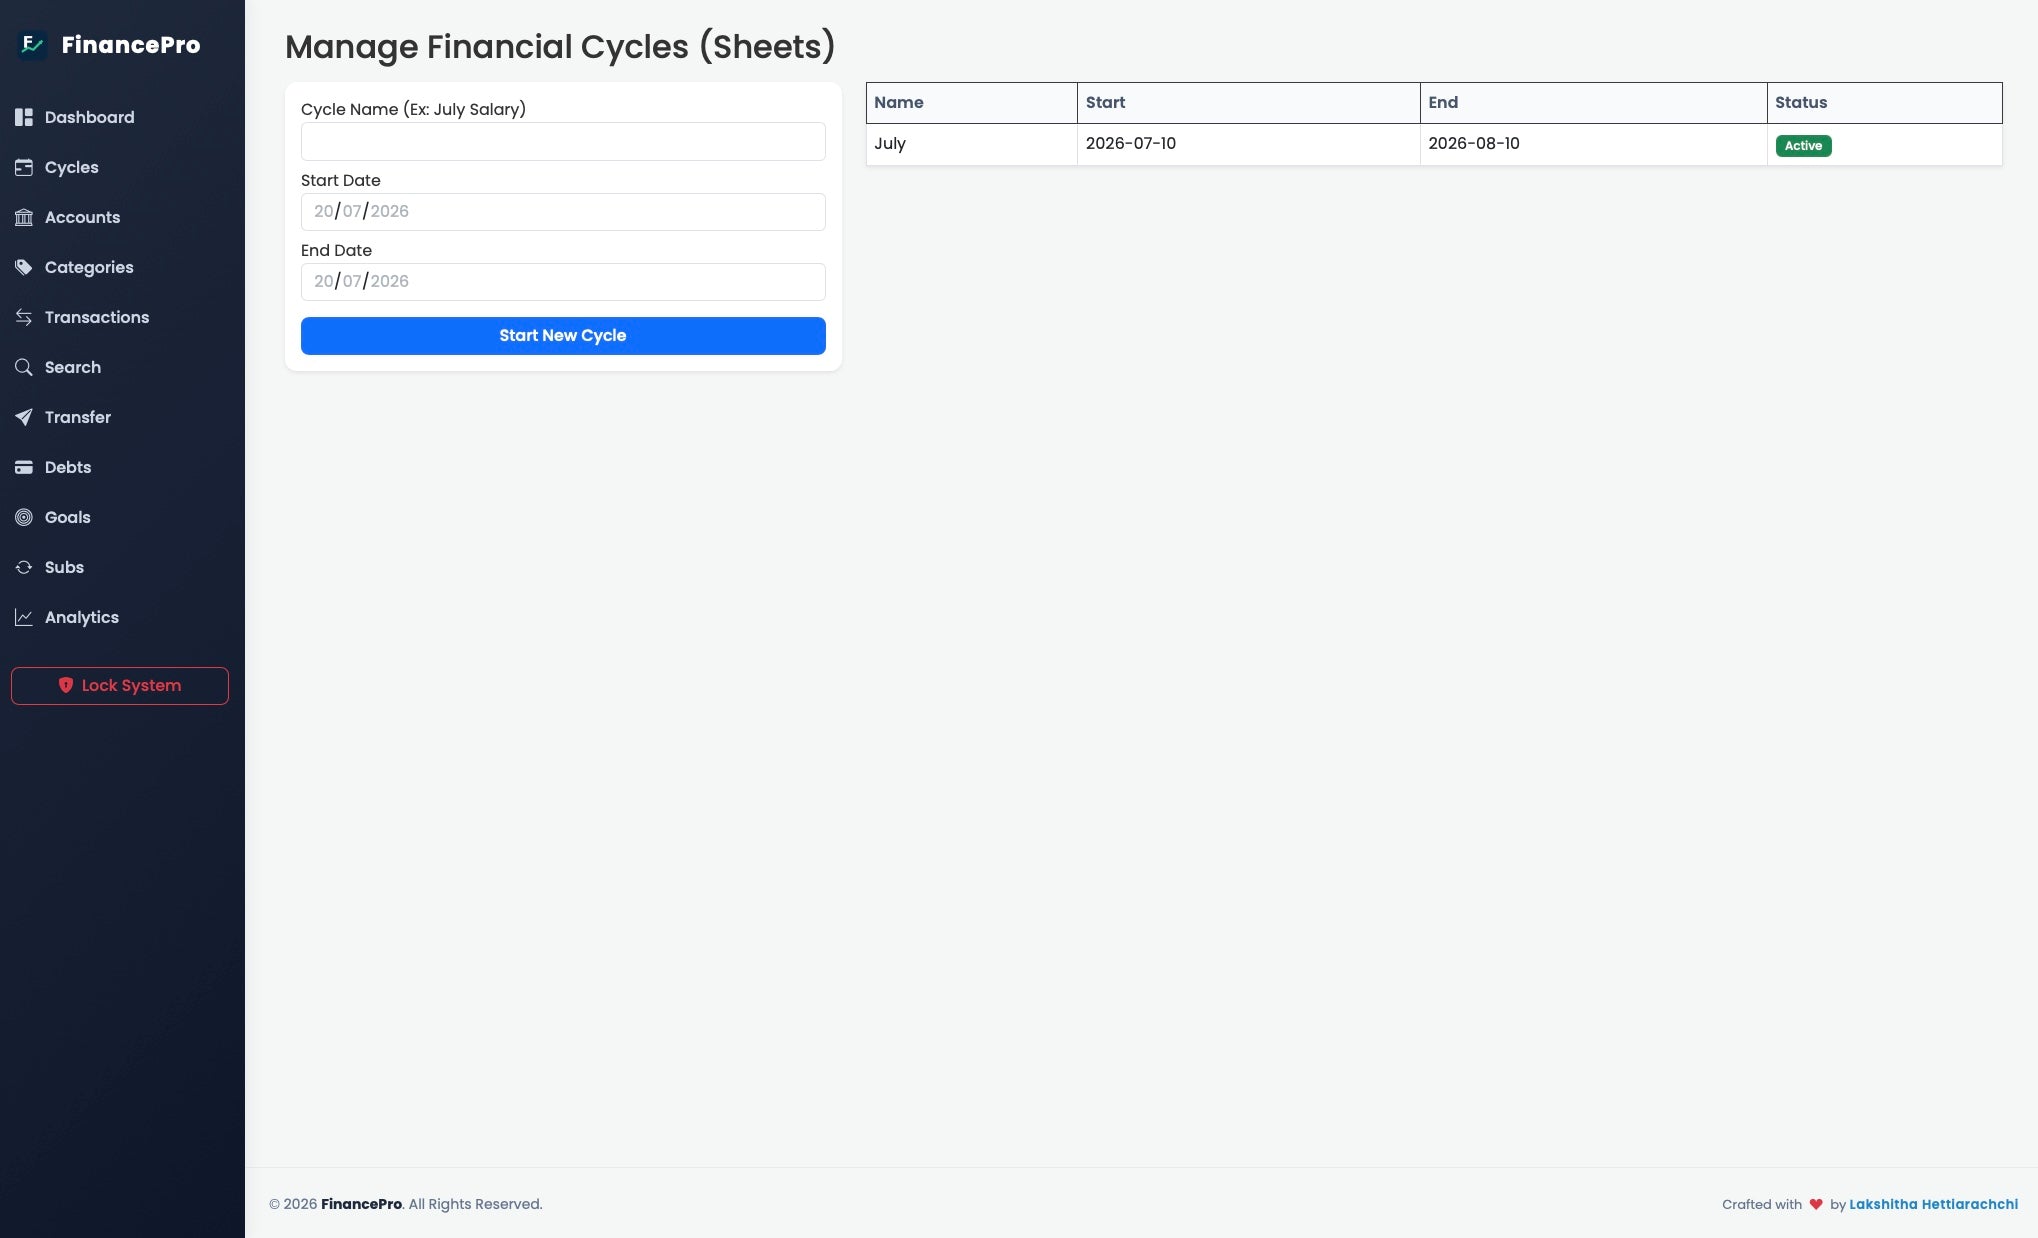Screen dimensions: 2038x1238
Task: Click the Manage Financial Cycles heading
Action: (560, 47)
